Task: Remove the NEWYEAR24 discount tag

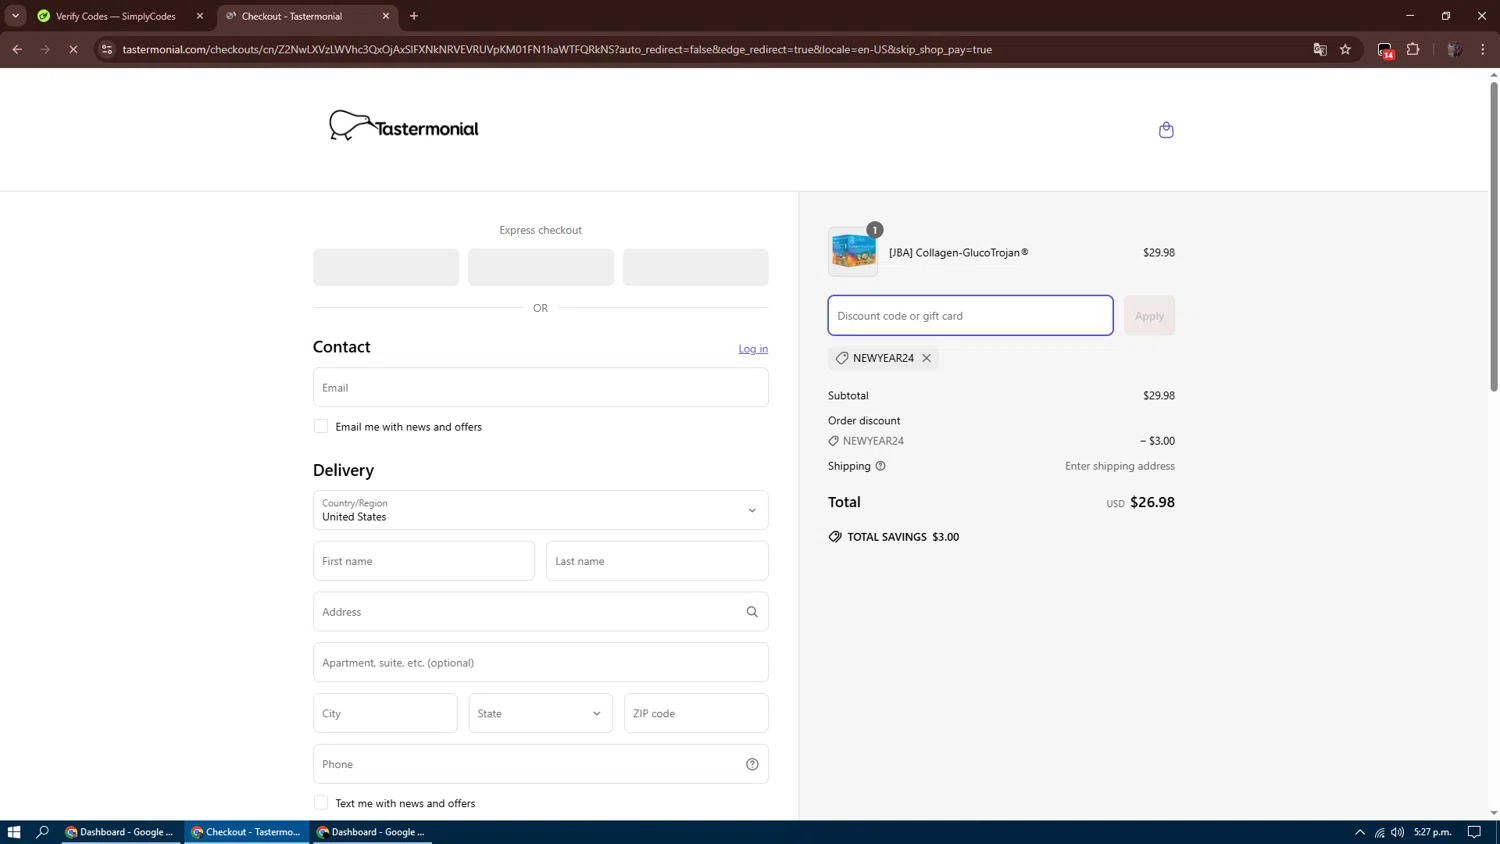Action: tap(927, 358)
